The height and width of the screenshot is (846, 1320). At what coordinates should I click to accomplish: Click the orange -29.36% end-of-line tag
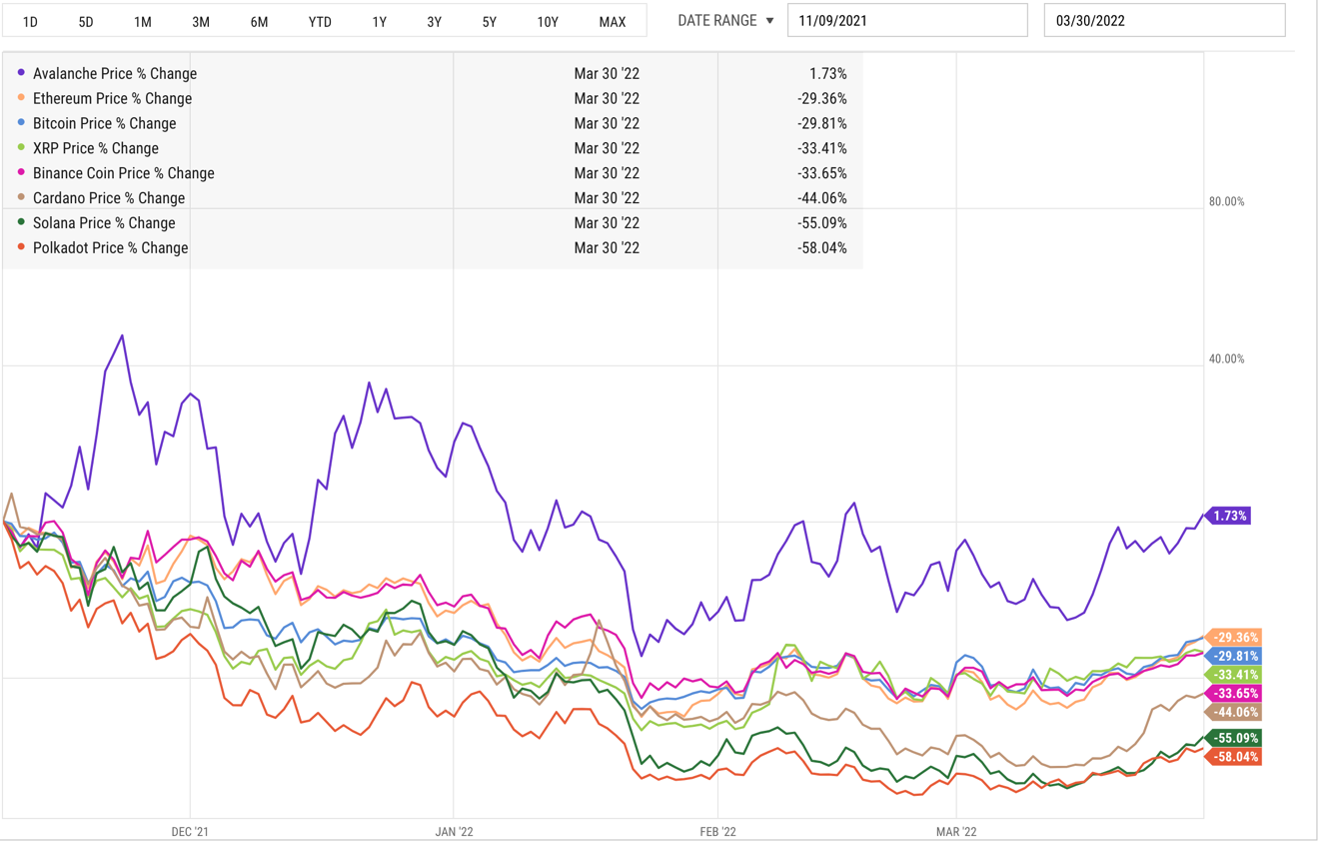(1233, 638)
